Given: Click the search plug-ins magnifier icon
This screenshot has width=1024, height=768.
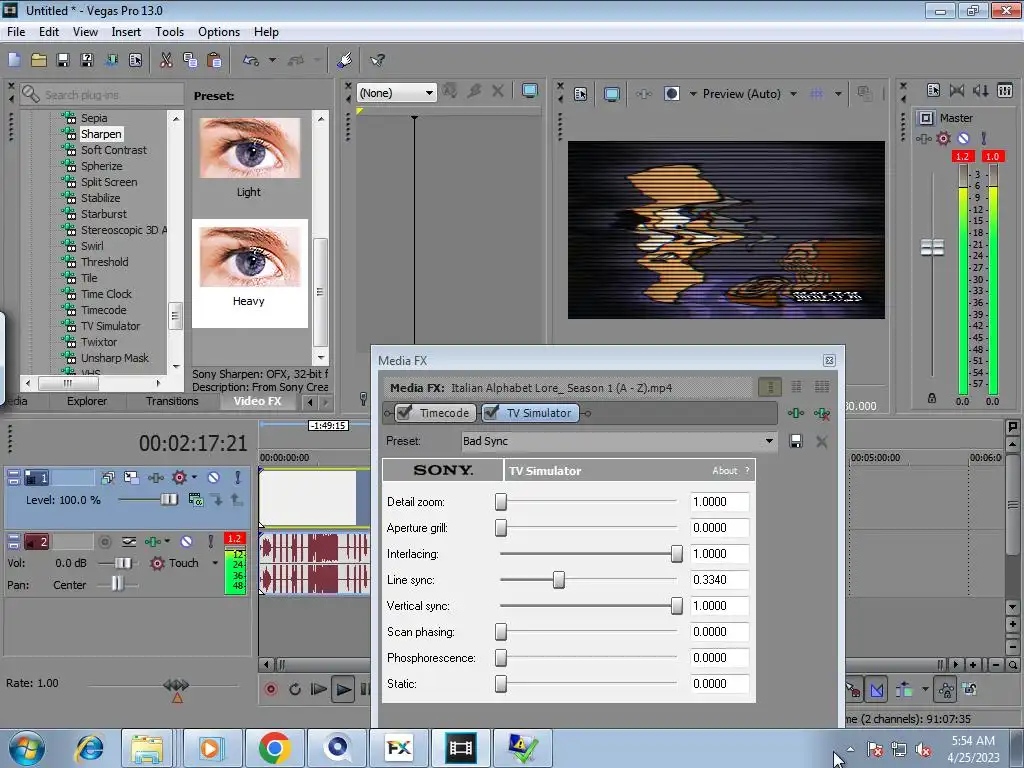Looking at the screenshot, I should click(30, 94).
